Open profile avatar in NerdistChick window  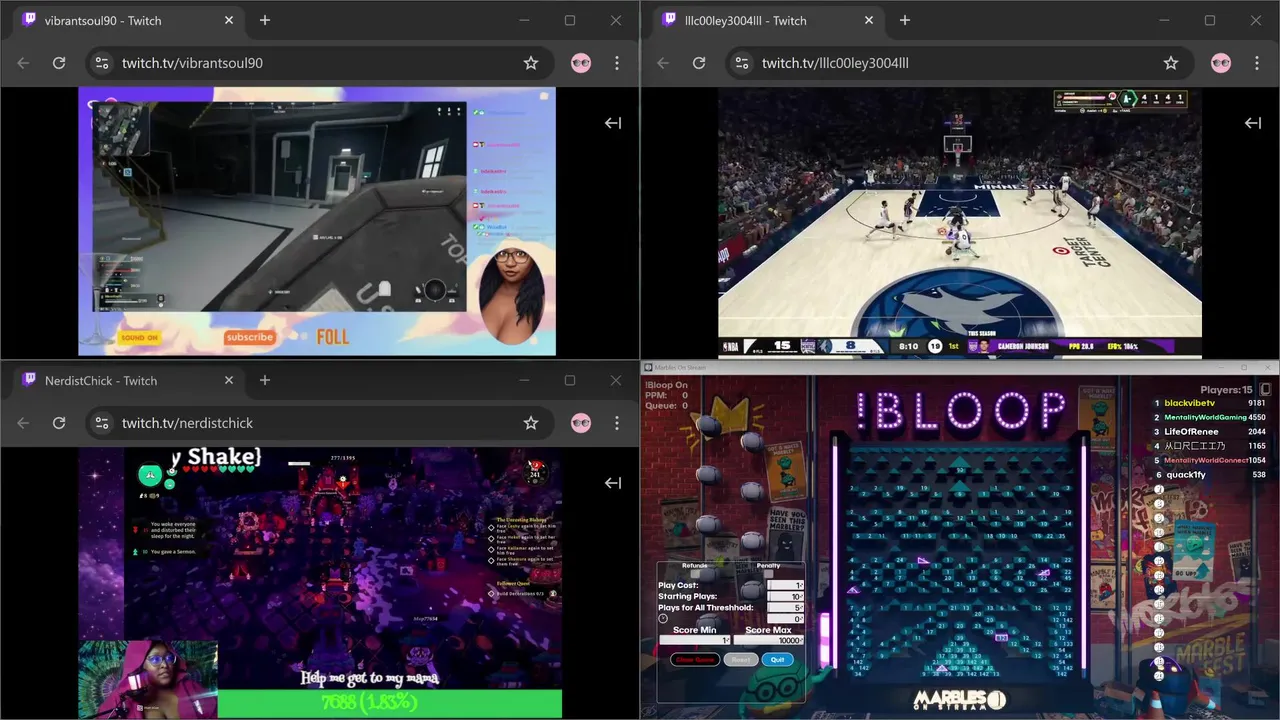pos(581,423)
